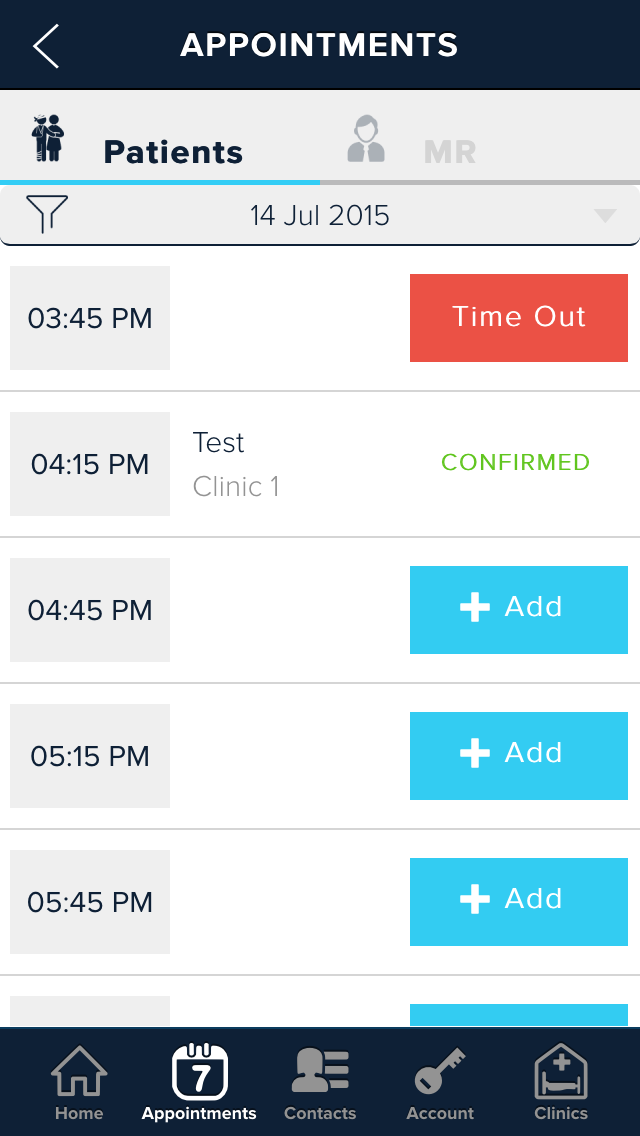The image size is (640, 1136).
Task: Switch to the MR tab
Action: click(x=450, y=152)
